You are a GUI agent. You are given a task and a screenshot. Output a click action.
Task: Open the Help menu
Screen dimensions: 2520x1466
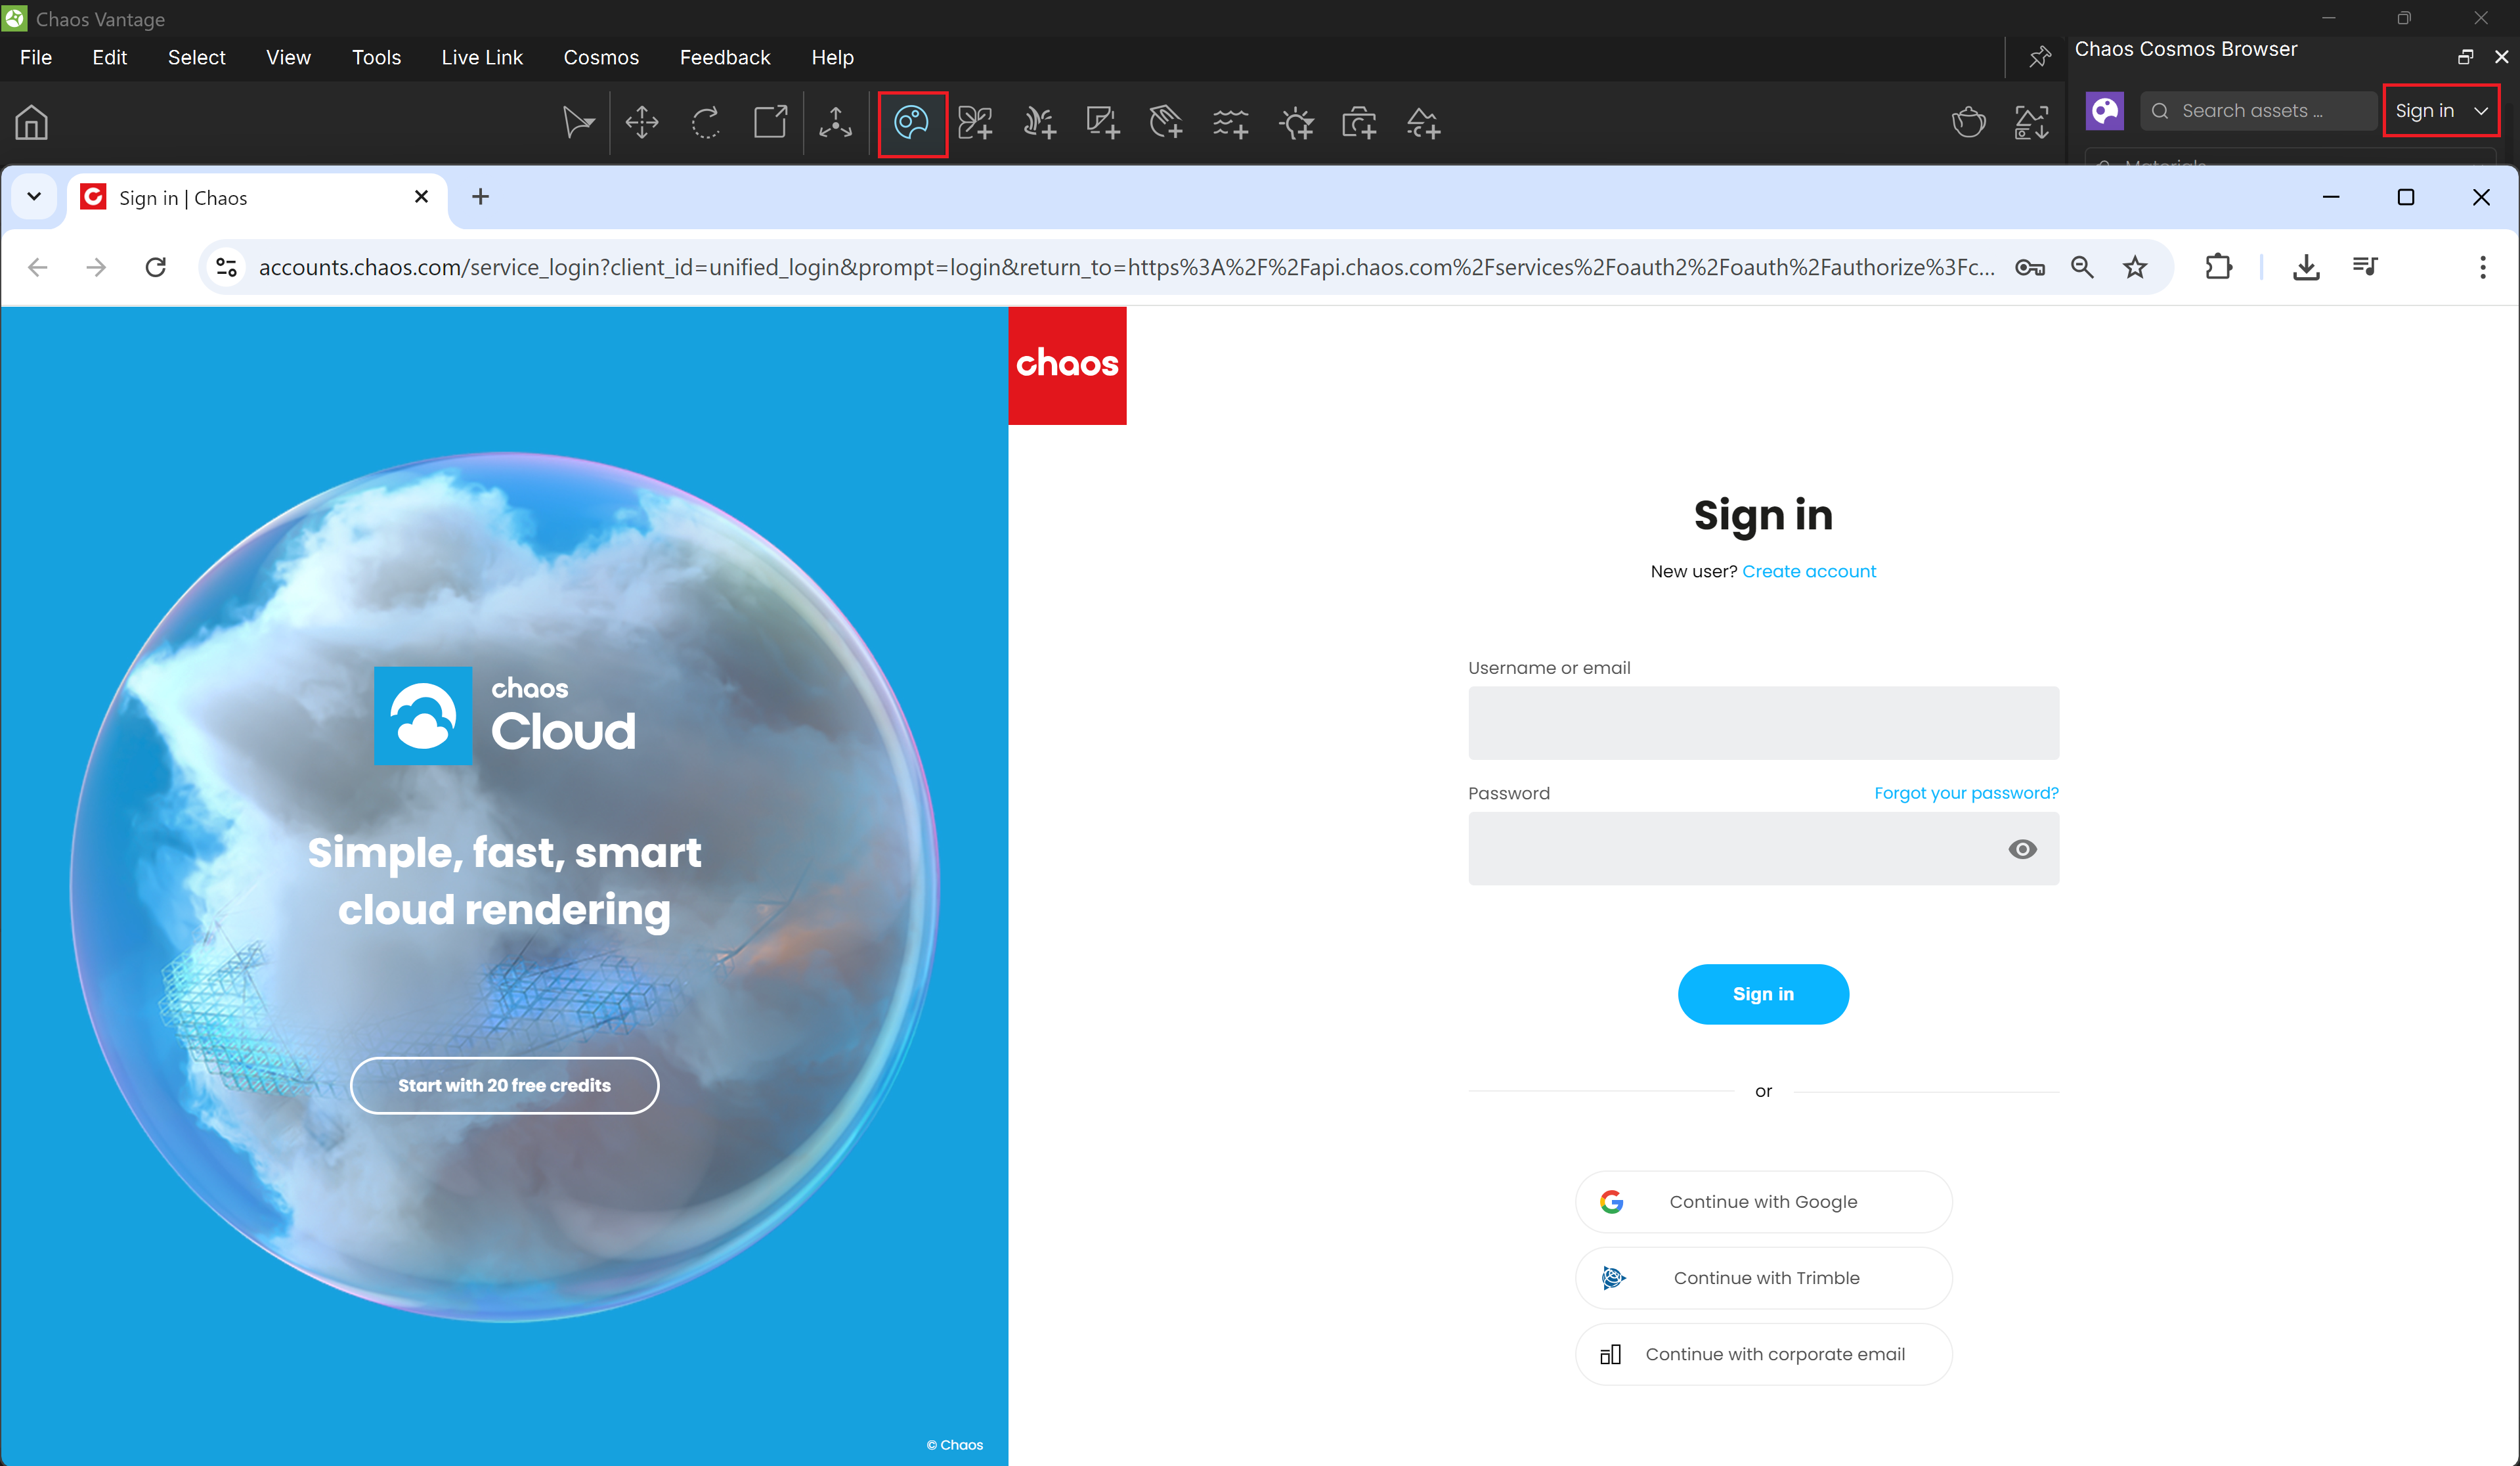click(833, 57)
